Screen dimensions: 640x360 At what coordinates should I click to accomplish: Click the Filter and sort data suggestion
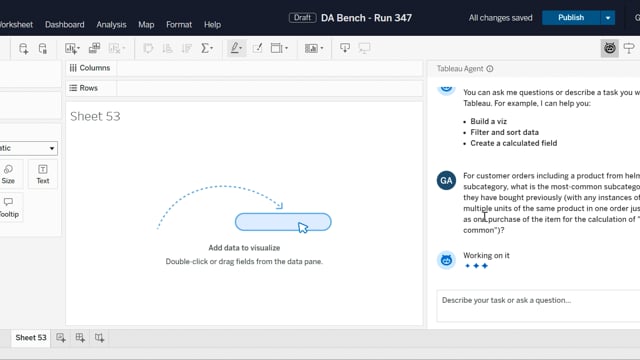click(x=504, y=132)
